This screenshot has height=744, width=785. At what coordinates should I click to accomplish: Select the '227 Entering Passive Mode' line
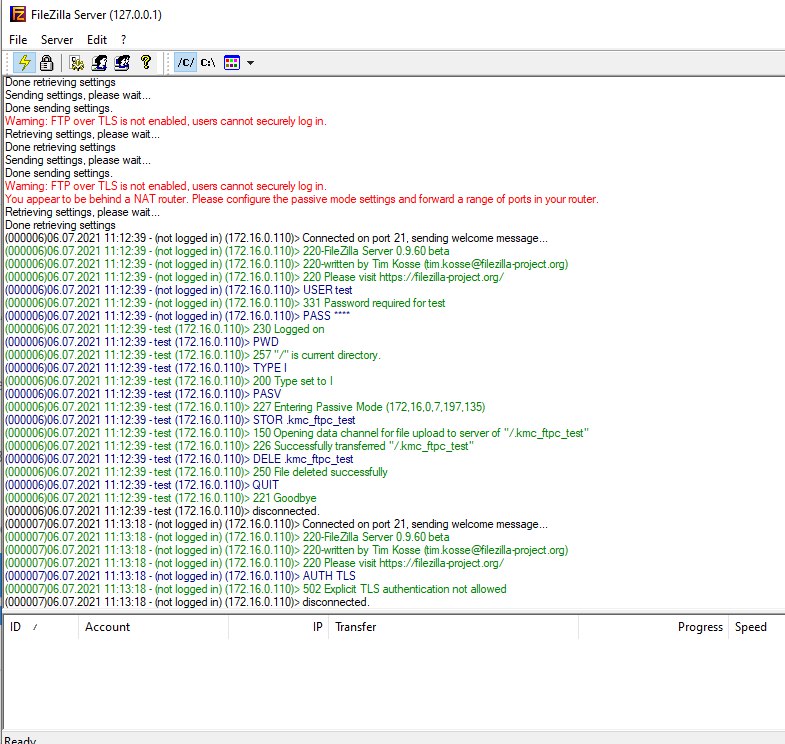point(245,407)
